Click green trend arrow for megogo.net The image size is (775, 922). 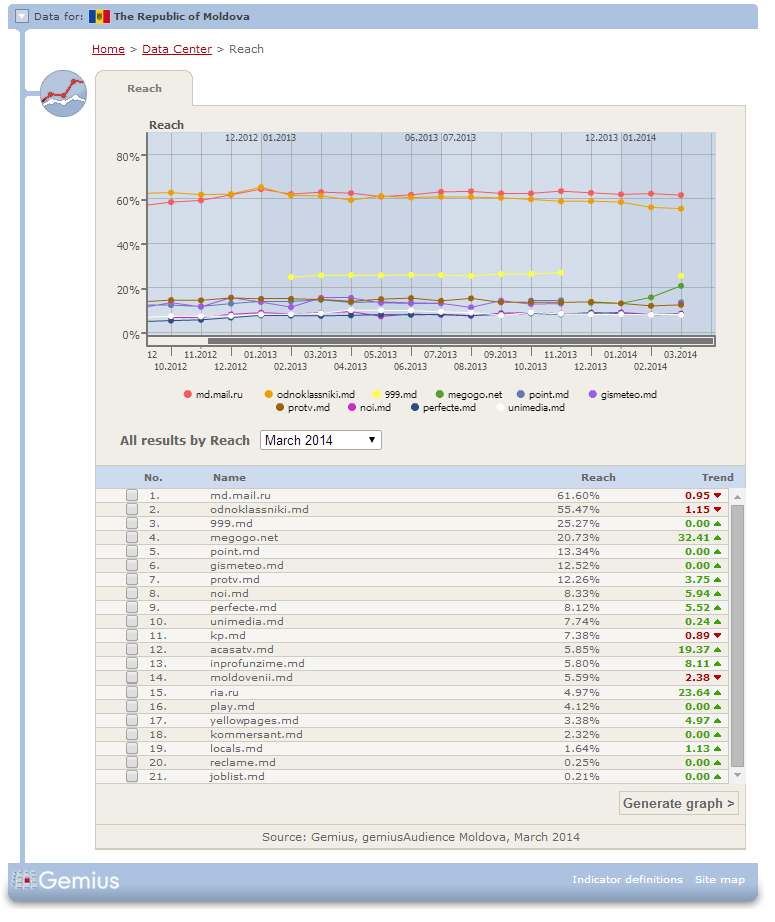pos(717,538)
